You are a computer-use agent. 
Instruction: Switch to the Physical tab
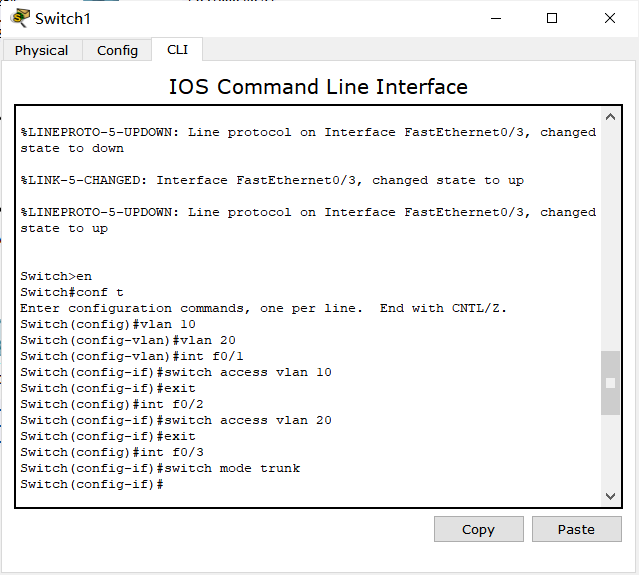point(42,50)
